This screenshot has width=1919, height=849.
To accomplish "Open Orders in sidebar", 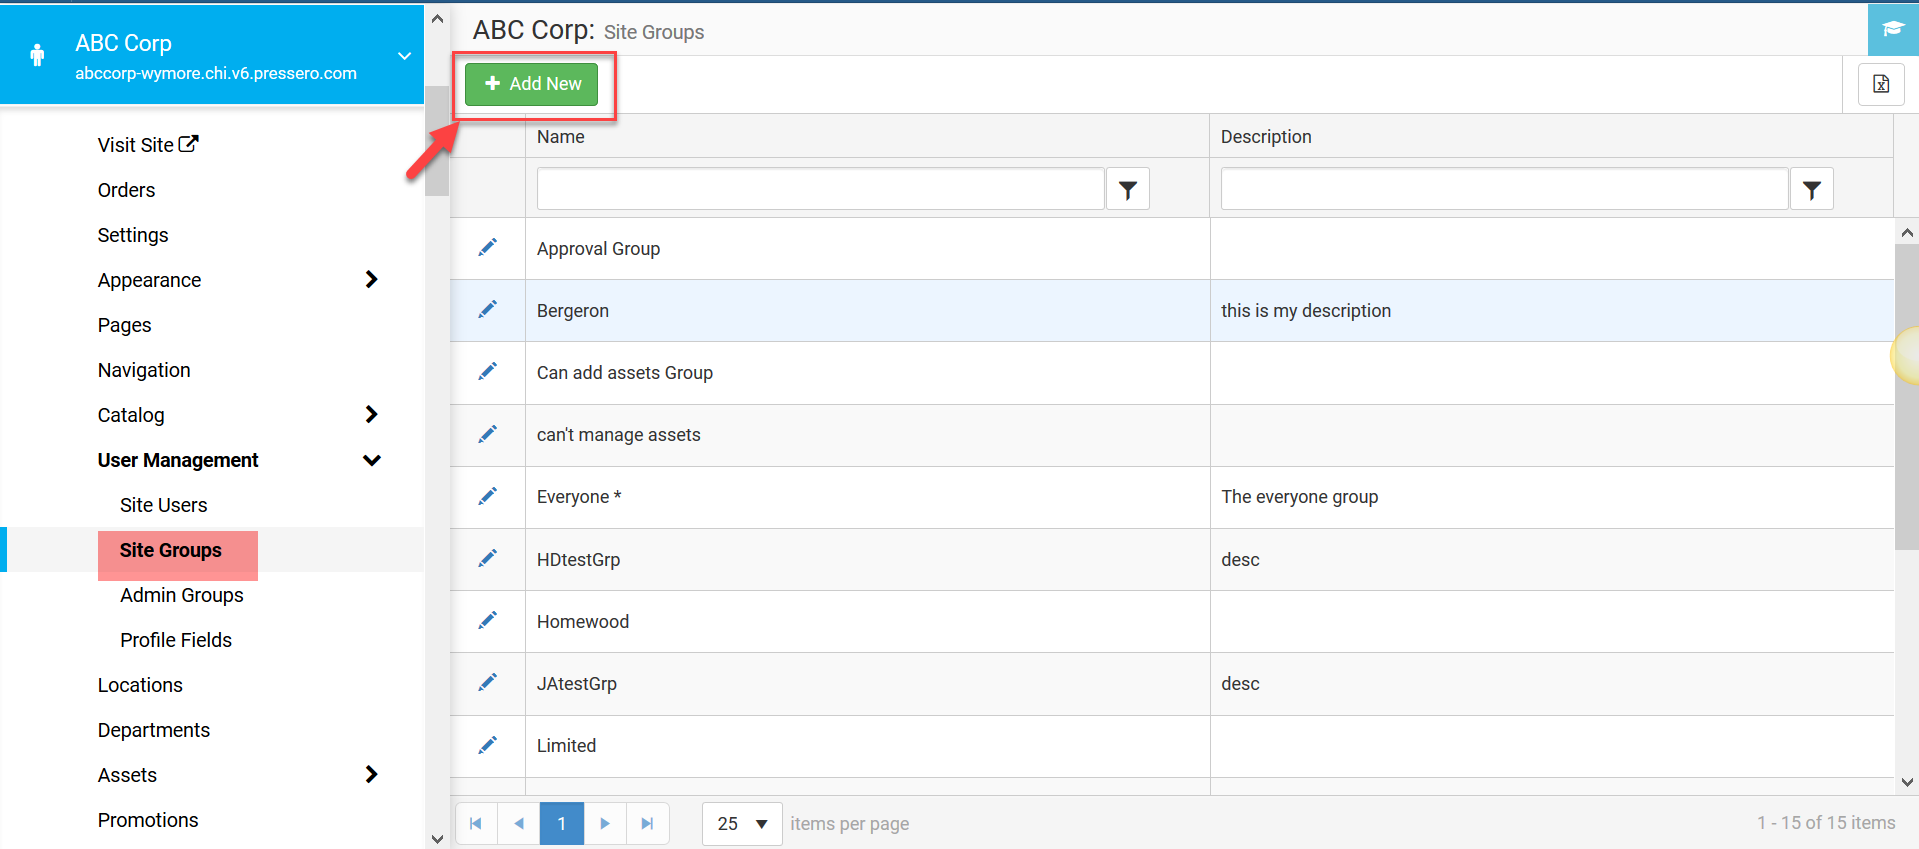I will pos(127,190).
